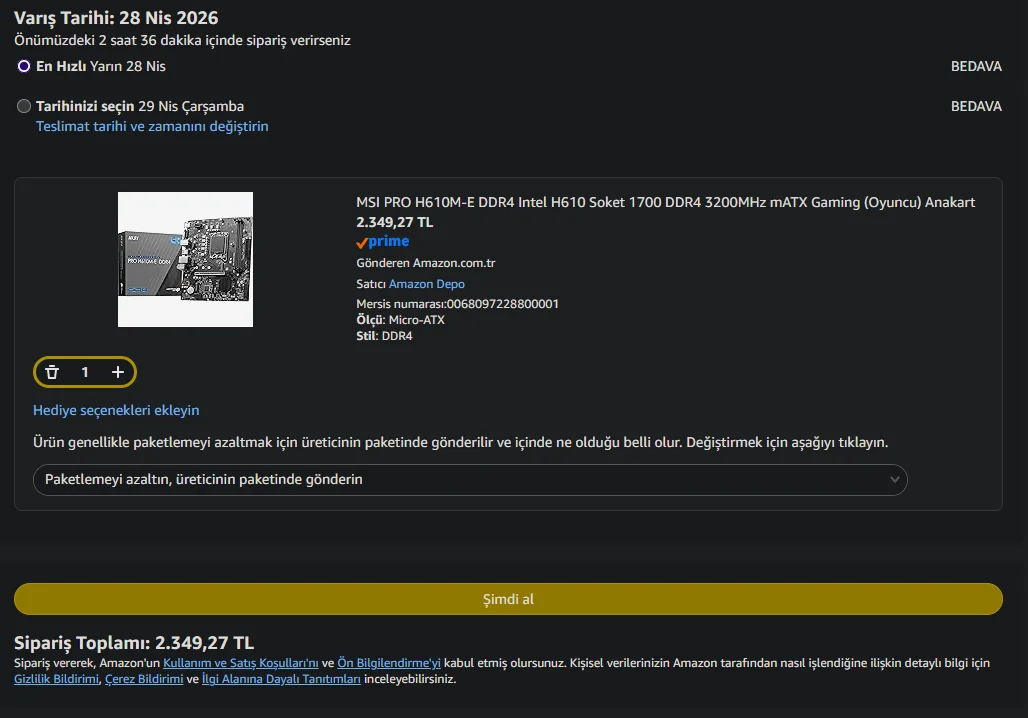The width and height of the screenshot is (1028, 718).
Task: Click the Şimdi al buy button
Action: 508,599
